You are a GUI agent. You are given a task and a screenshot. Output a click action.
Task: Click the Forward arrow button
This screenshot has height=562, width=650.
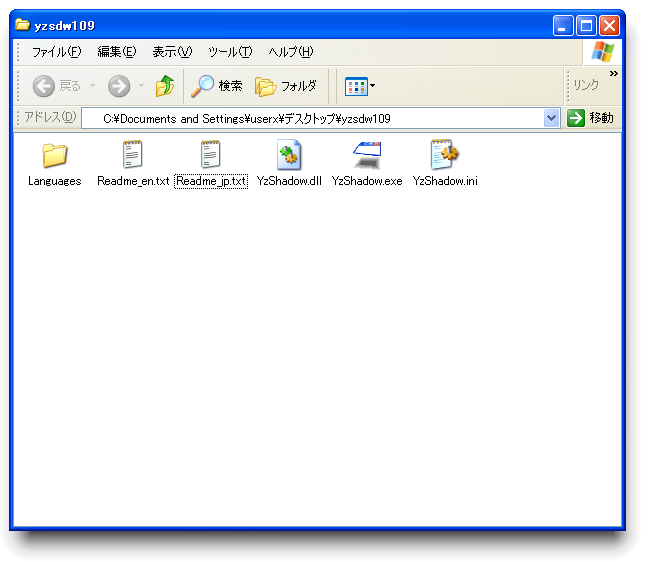[119, 86]
